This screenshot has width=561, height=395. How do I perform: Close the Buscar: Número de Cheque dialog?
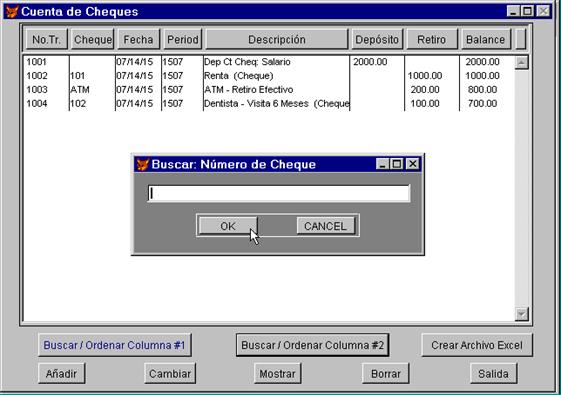tap(413, 164)
